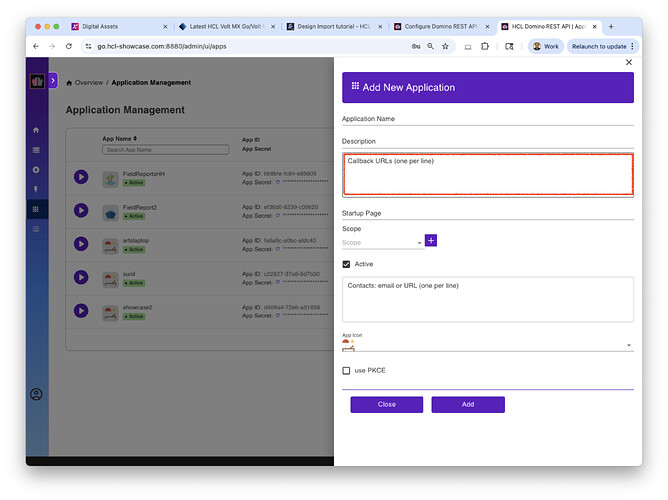Regenerate the App Secret for sunil
Viewport: 668px width, 500px height.
pyautogui.click(x=278, y=282)
